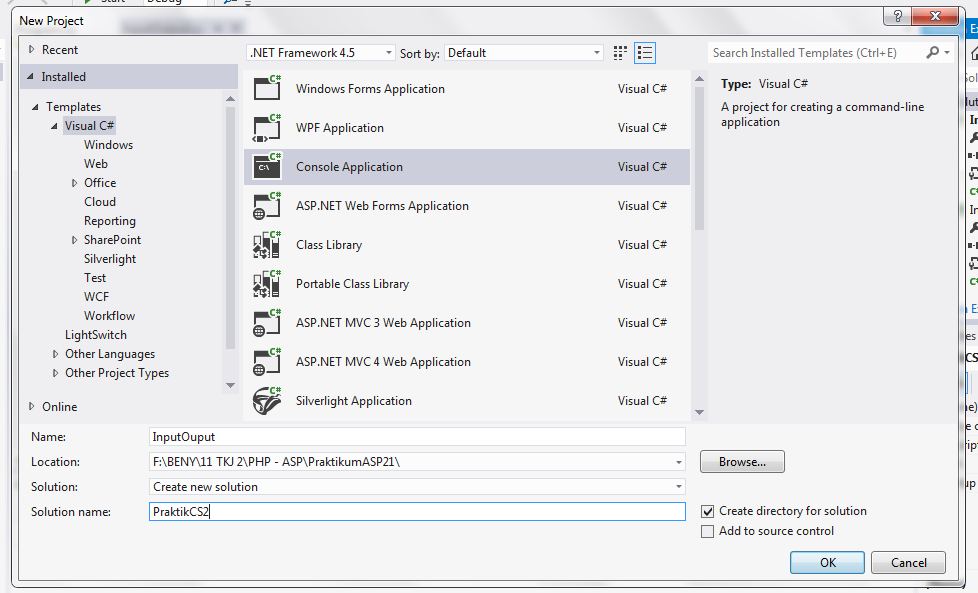The image size is (978, 593).
Task: Click the Solution name input field
Action: pyautogui.click(x=400, y=511)
